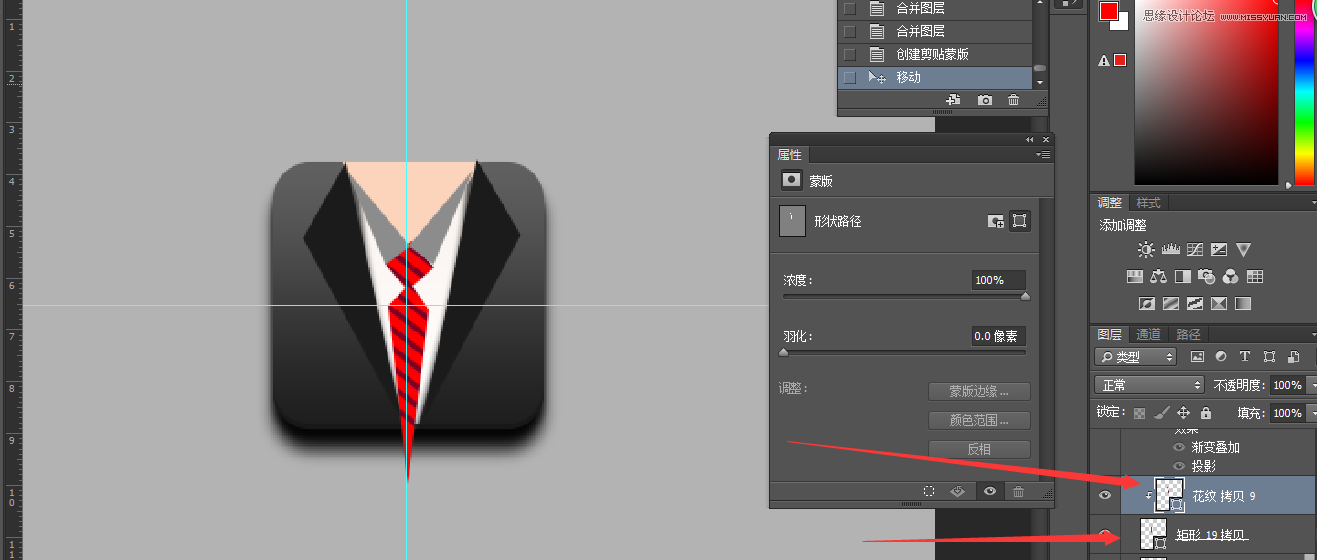Click the 蒙版边缘... button

click(979, 392)
